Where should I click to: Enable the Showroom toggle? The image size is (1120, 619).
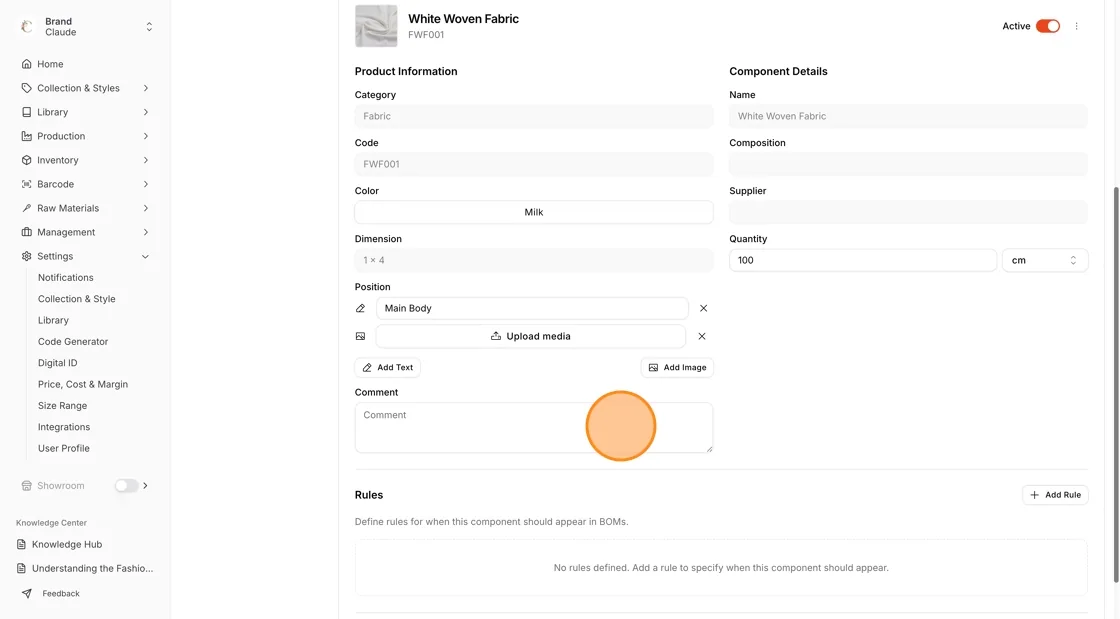pyautogui.click(x=126, y=485)
